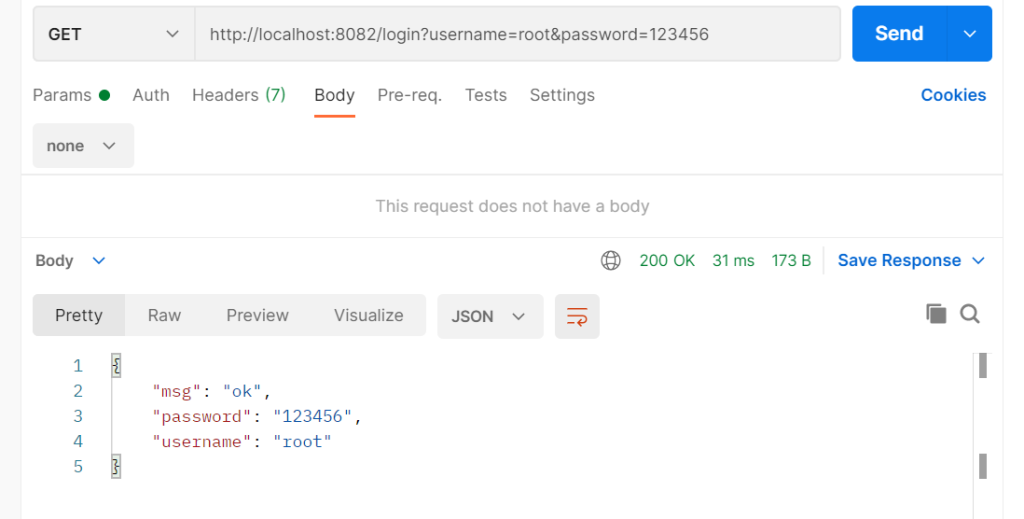The height and width of the screenshot is (519, 1024).
Task: Open search in response body
Action: point(969,314)
